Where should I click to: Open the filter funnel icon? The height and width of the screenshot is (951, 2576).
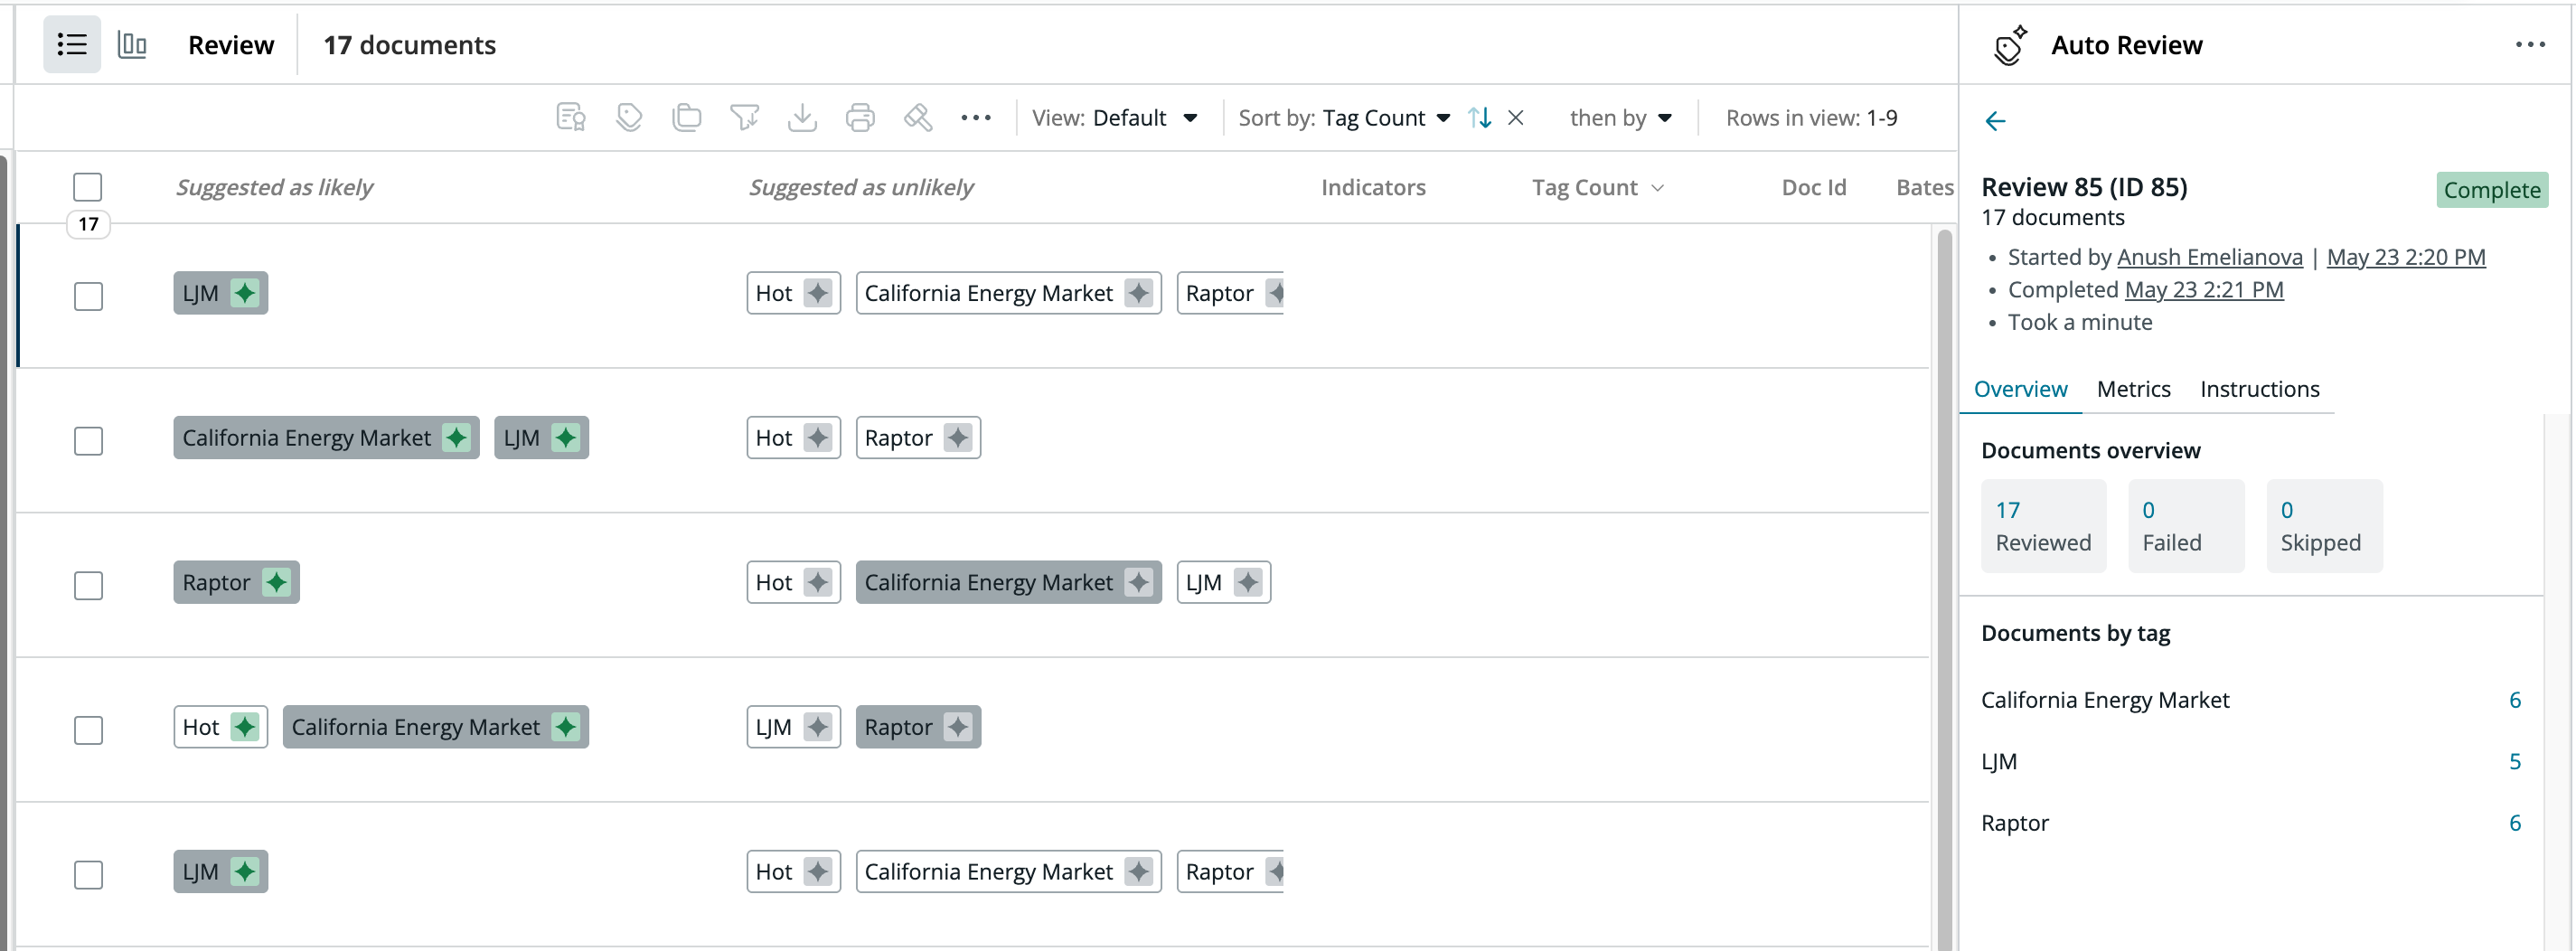click(x=744, y=118)
